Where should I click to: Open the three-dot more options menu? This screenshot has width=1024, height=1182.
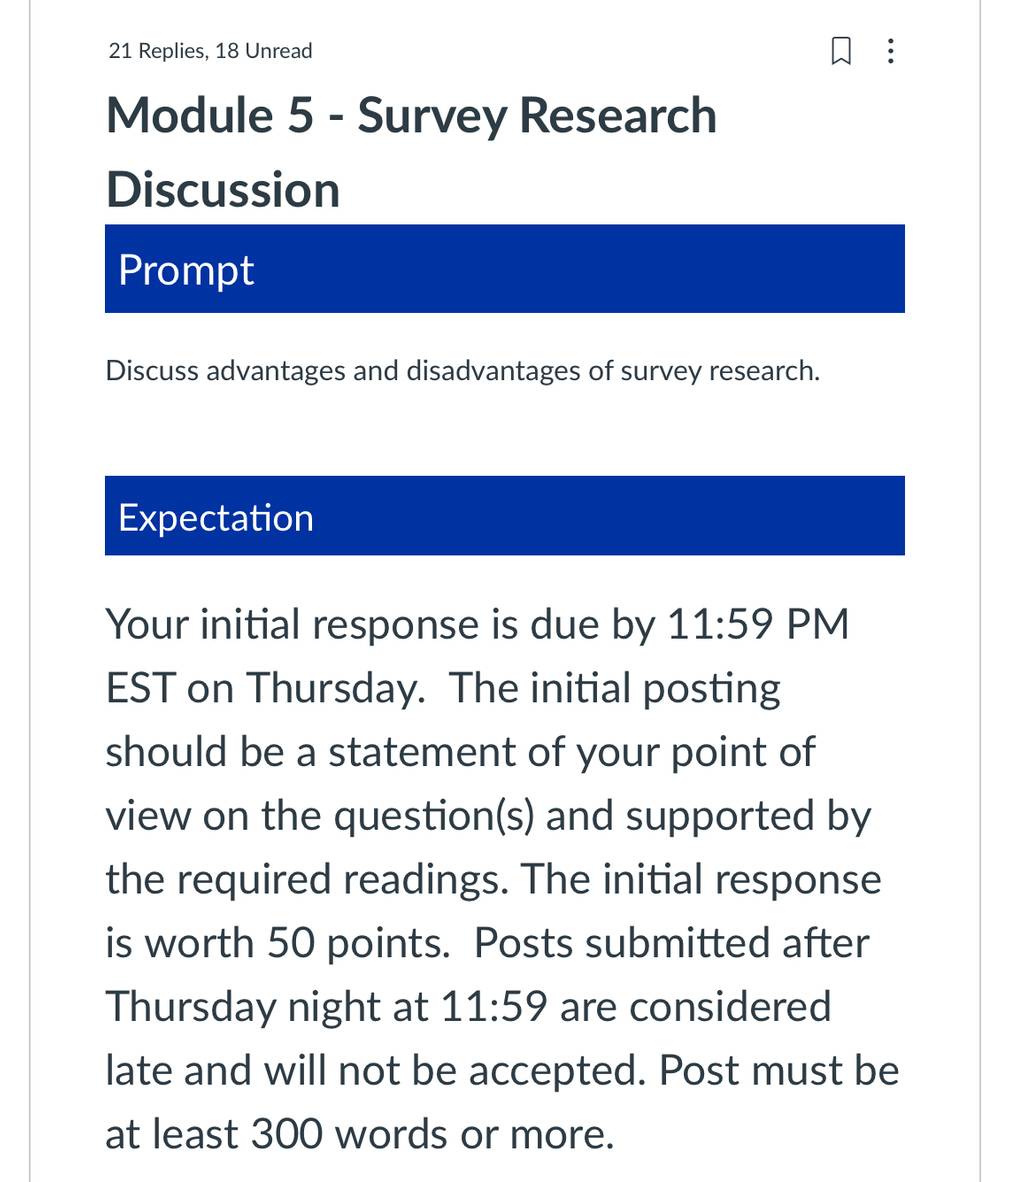pos(891,51)
